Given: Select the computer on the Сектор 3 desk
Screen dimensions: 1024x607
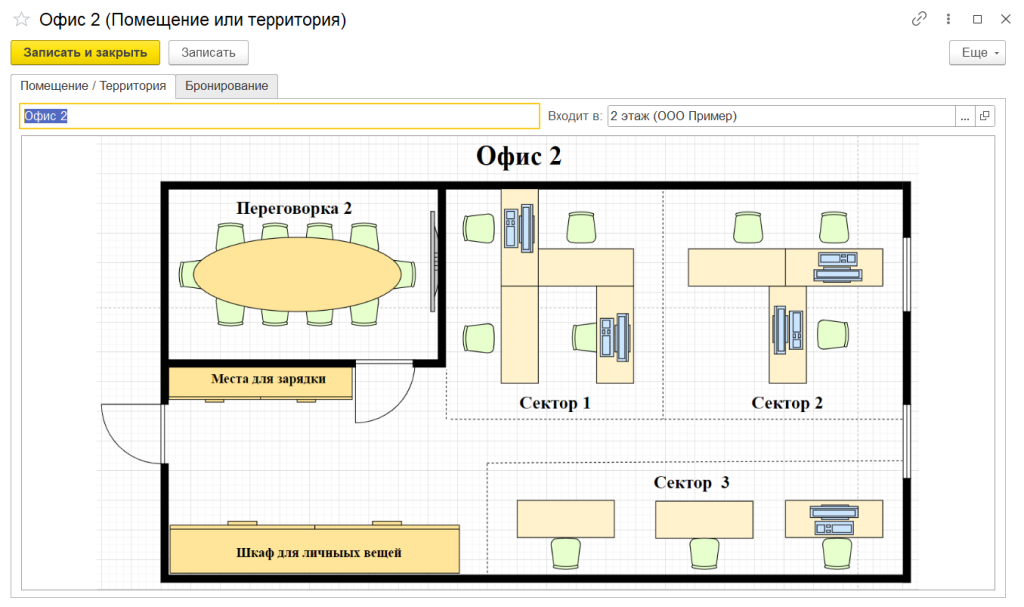Looking at the screenshot, I should point(833,519).
